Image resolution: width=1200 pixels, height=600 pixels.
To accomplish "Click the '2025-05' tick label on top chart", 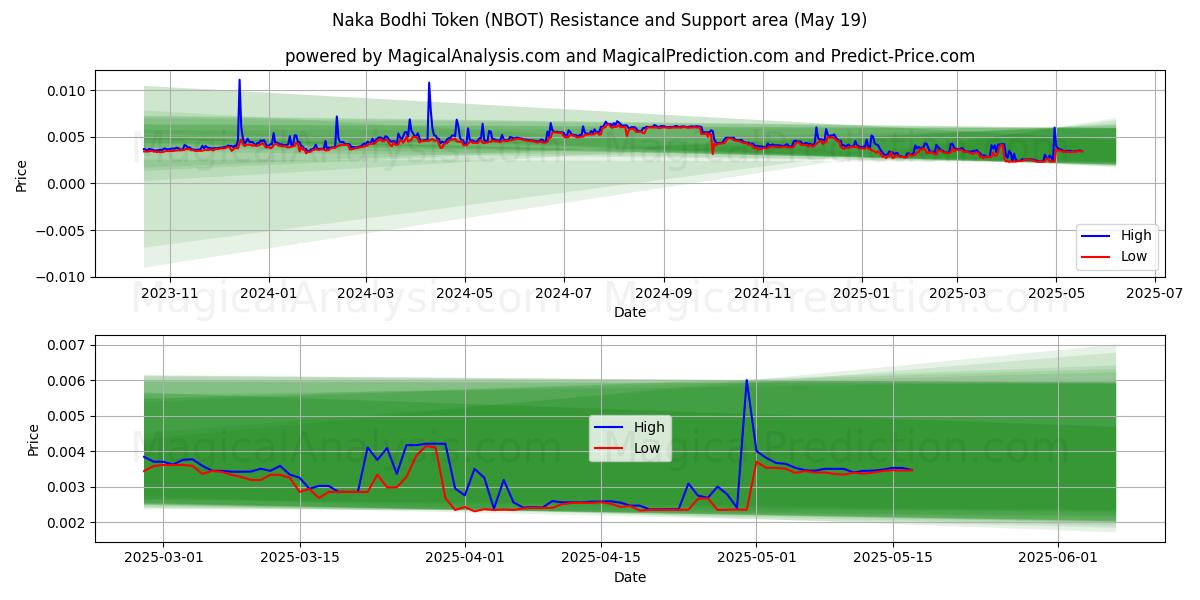I will (1056, 293).
